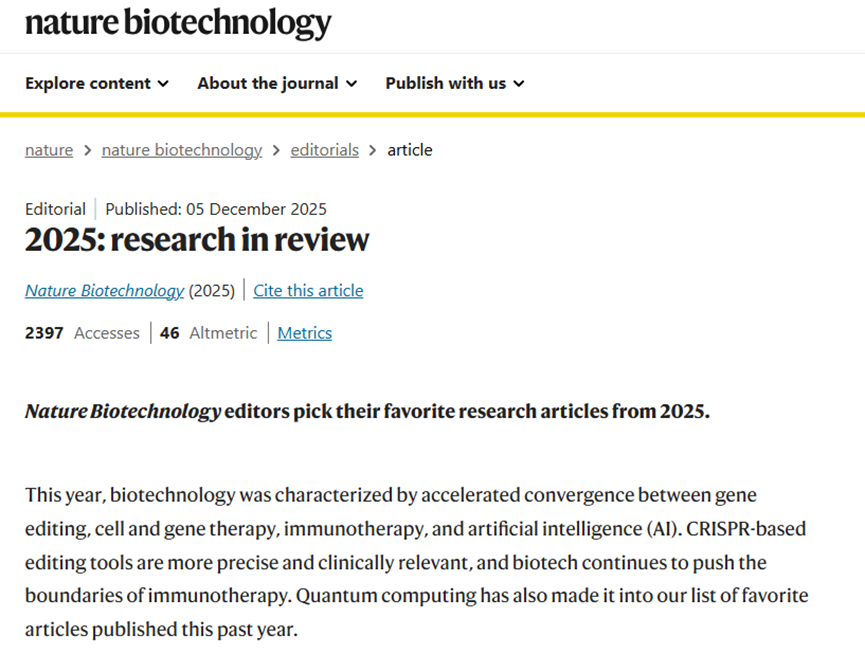Click the yellow divider line under navigation
The width and height of the screenshot is (865, 654).
click(x=432, y=114)
